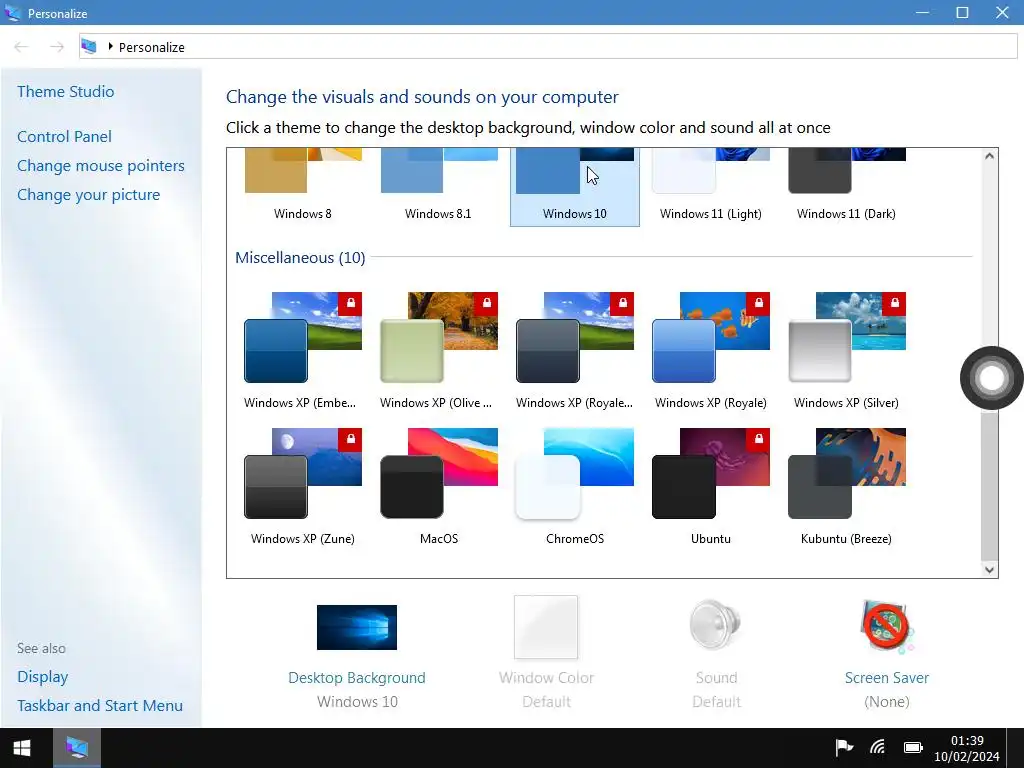Click the Window Color swatch icon
Screen dimensions: 1024x768
[x=546, y=627]
